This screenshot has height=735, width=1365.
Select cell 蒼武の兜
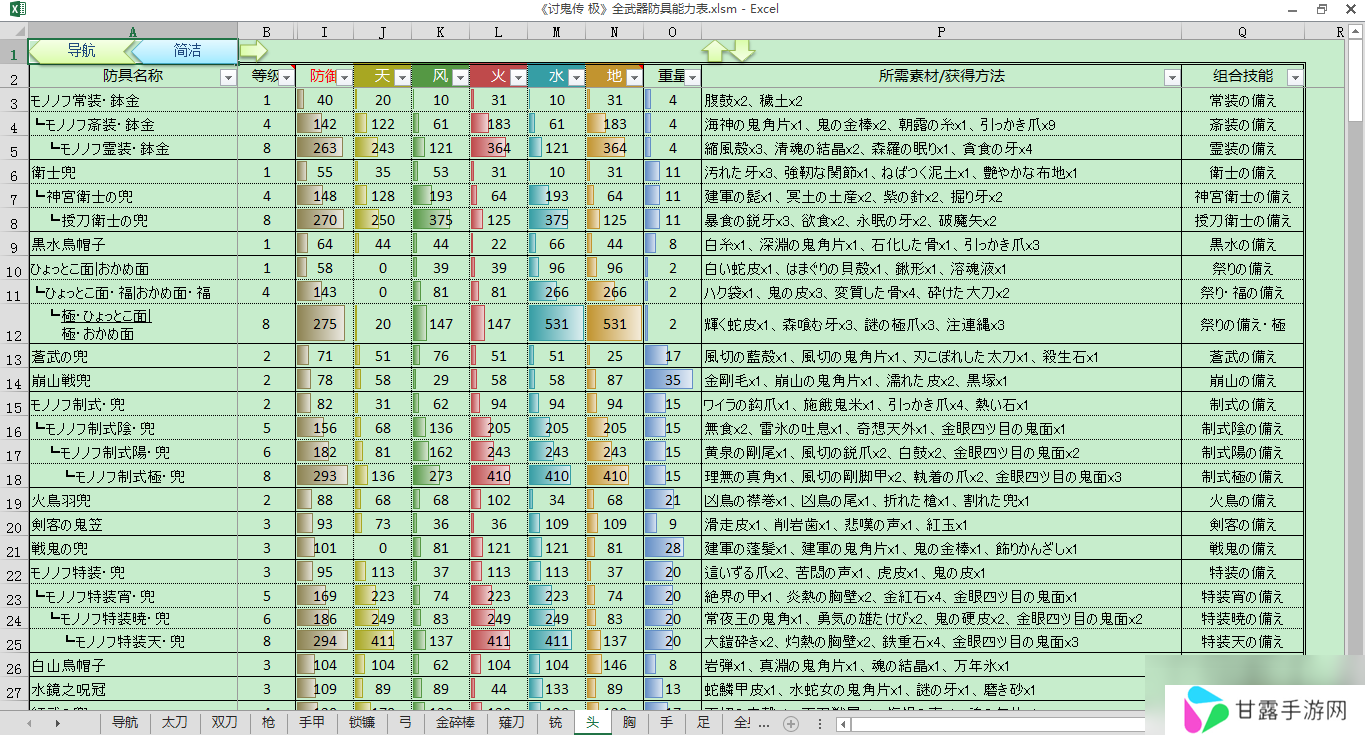133,357
